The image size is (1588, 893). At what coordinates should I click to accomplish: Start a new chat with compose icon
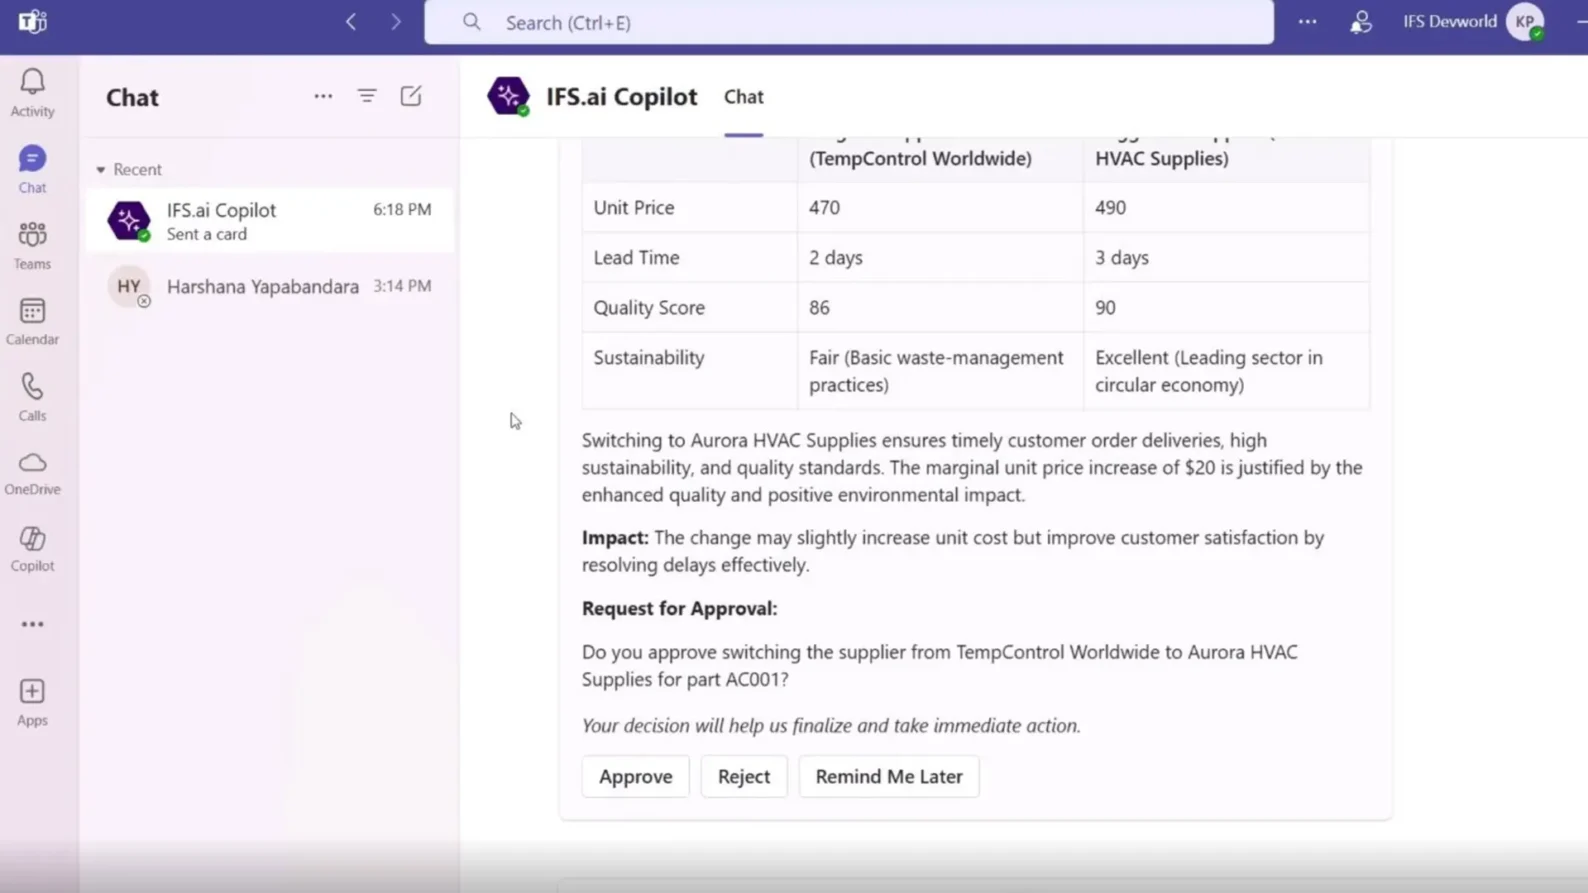point(411,96)
